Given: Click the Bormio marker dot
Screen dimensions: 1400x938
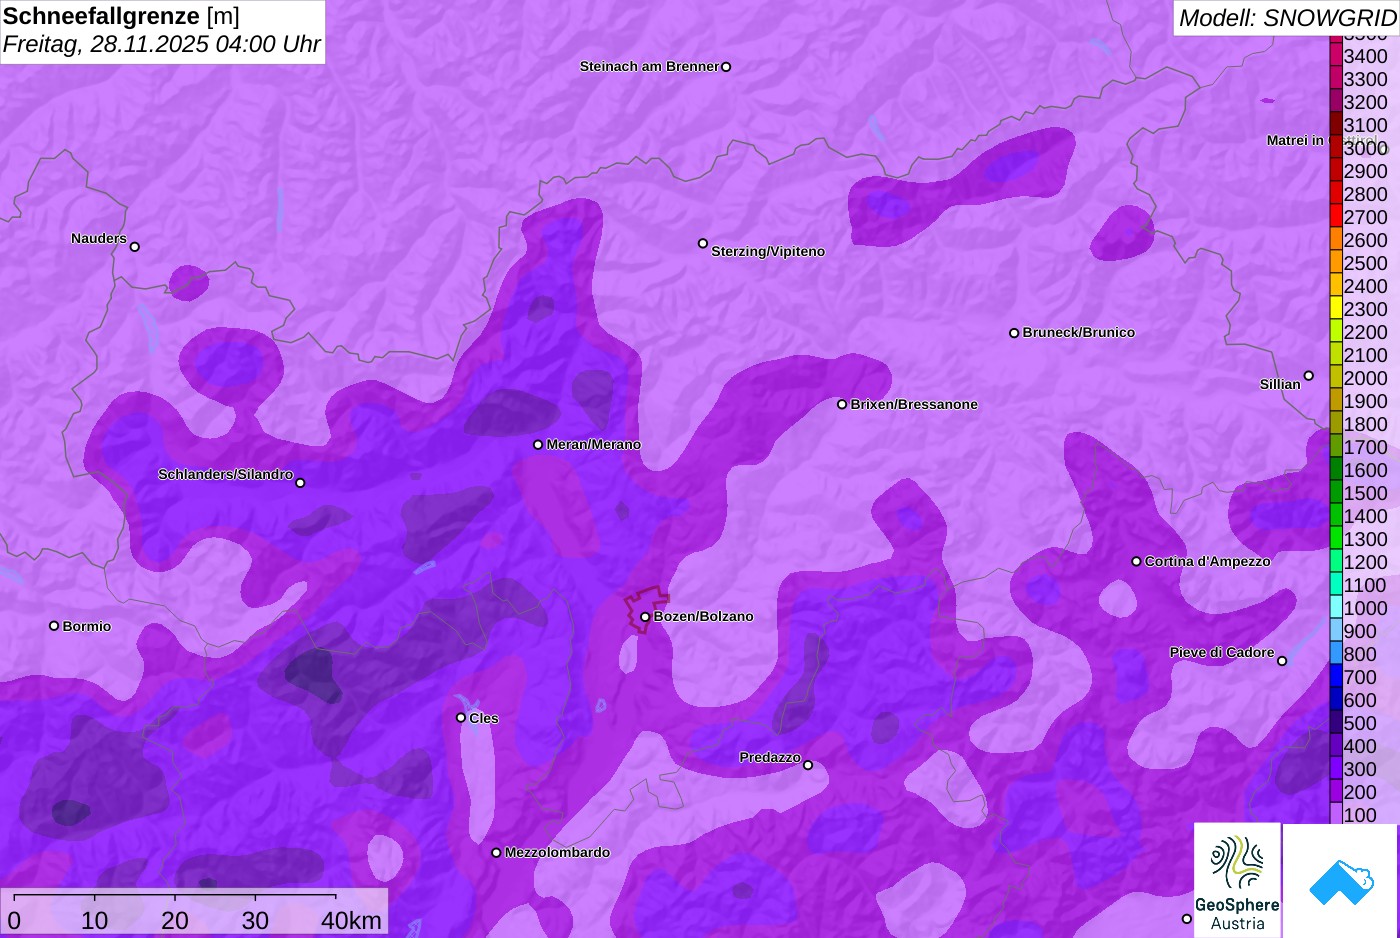Looking at the screenshot, I should point(54,626).
